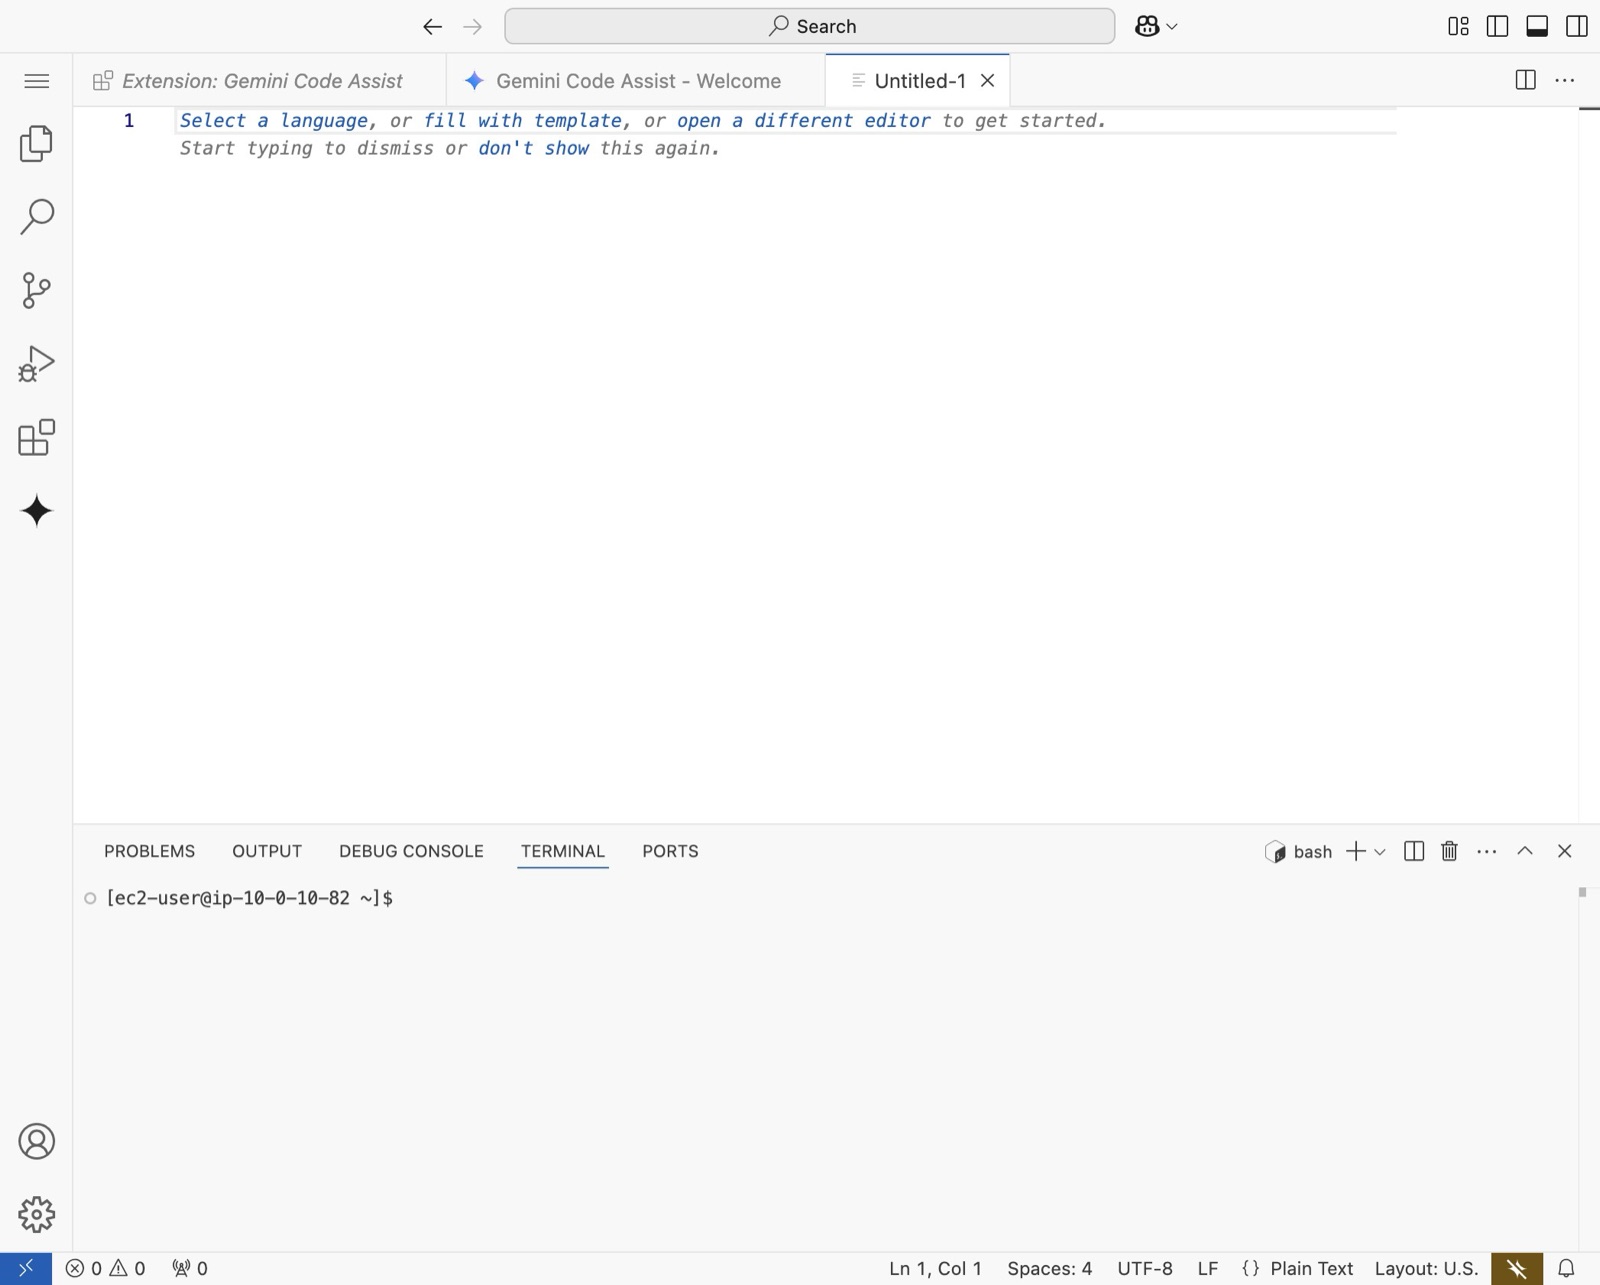1600x1285 pixels.
Task: Open the PORTS panel tab
Action: click(670, 851)
